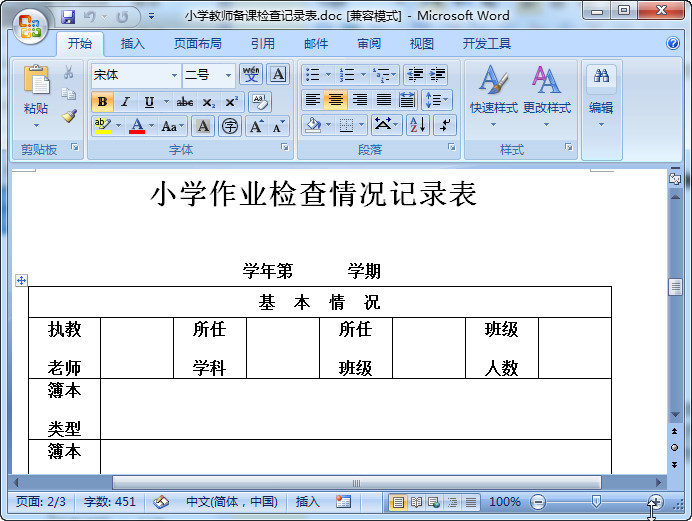Align text to the right
Viewport: 692px width, 521px height.
tap(360, 100)
